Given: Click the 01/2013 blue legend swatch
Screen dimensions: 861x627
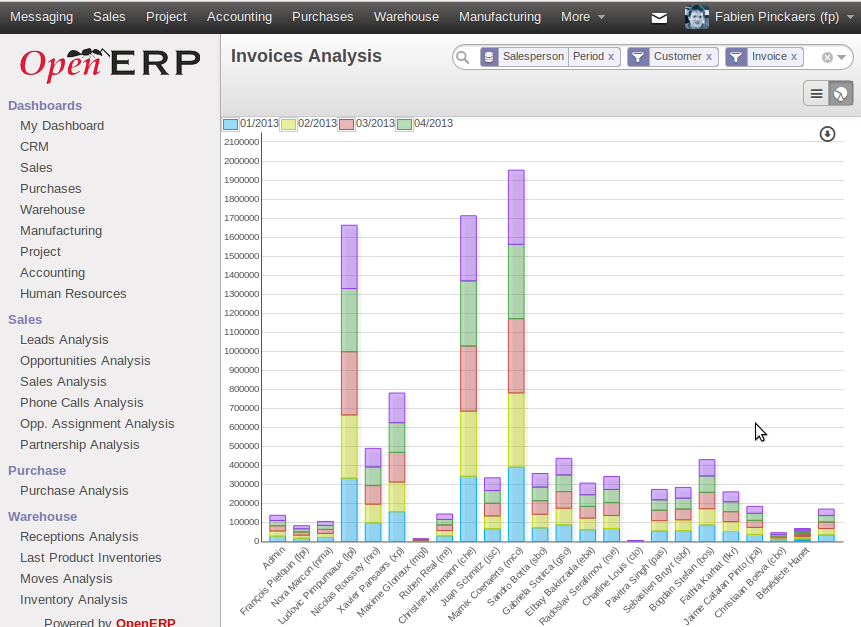Looking at the screenshot, I should tap(230, 124).
